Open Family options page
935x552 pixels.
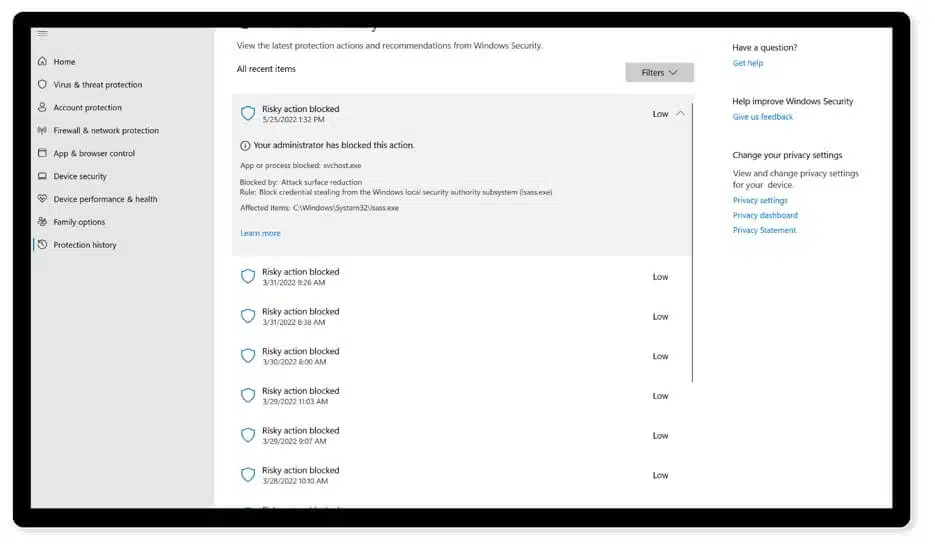[x=79, y=222]
